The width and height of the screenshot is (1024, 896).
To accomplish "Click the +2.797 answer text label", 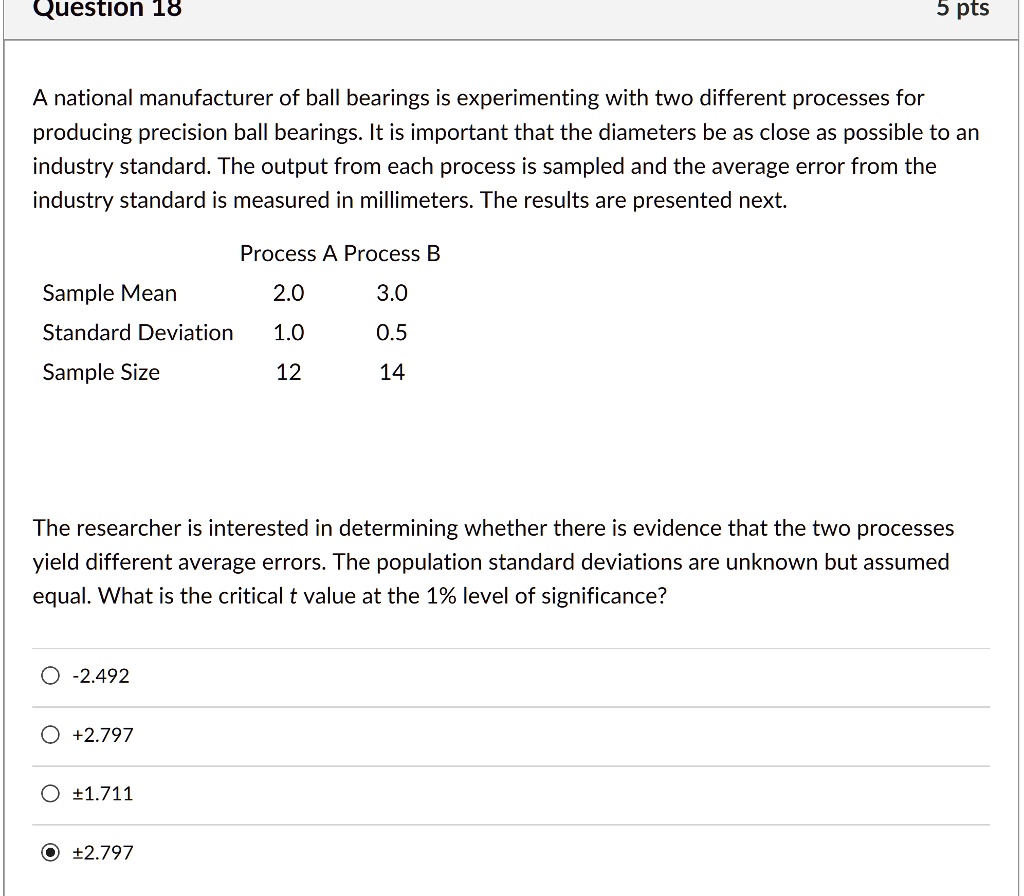I will (103, 734).
